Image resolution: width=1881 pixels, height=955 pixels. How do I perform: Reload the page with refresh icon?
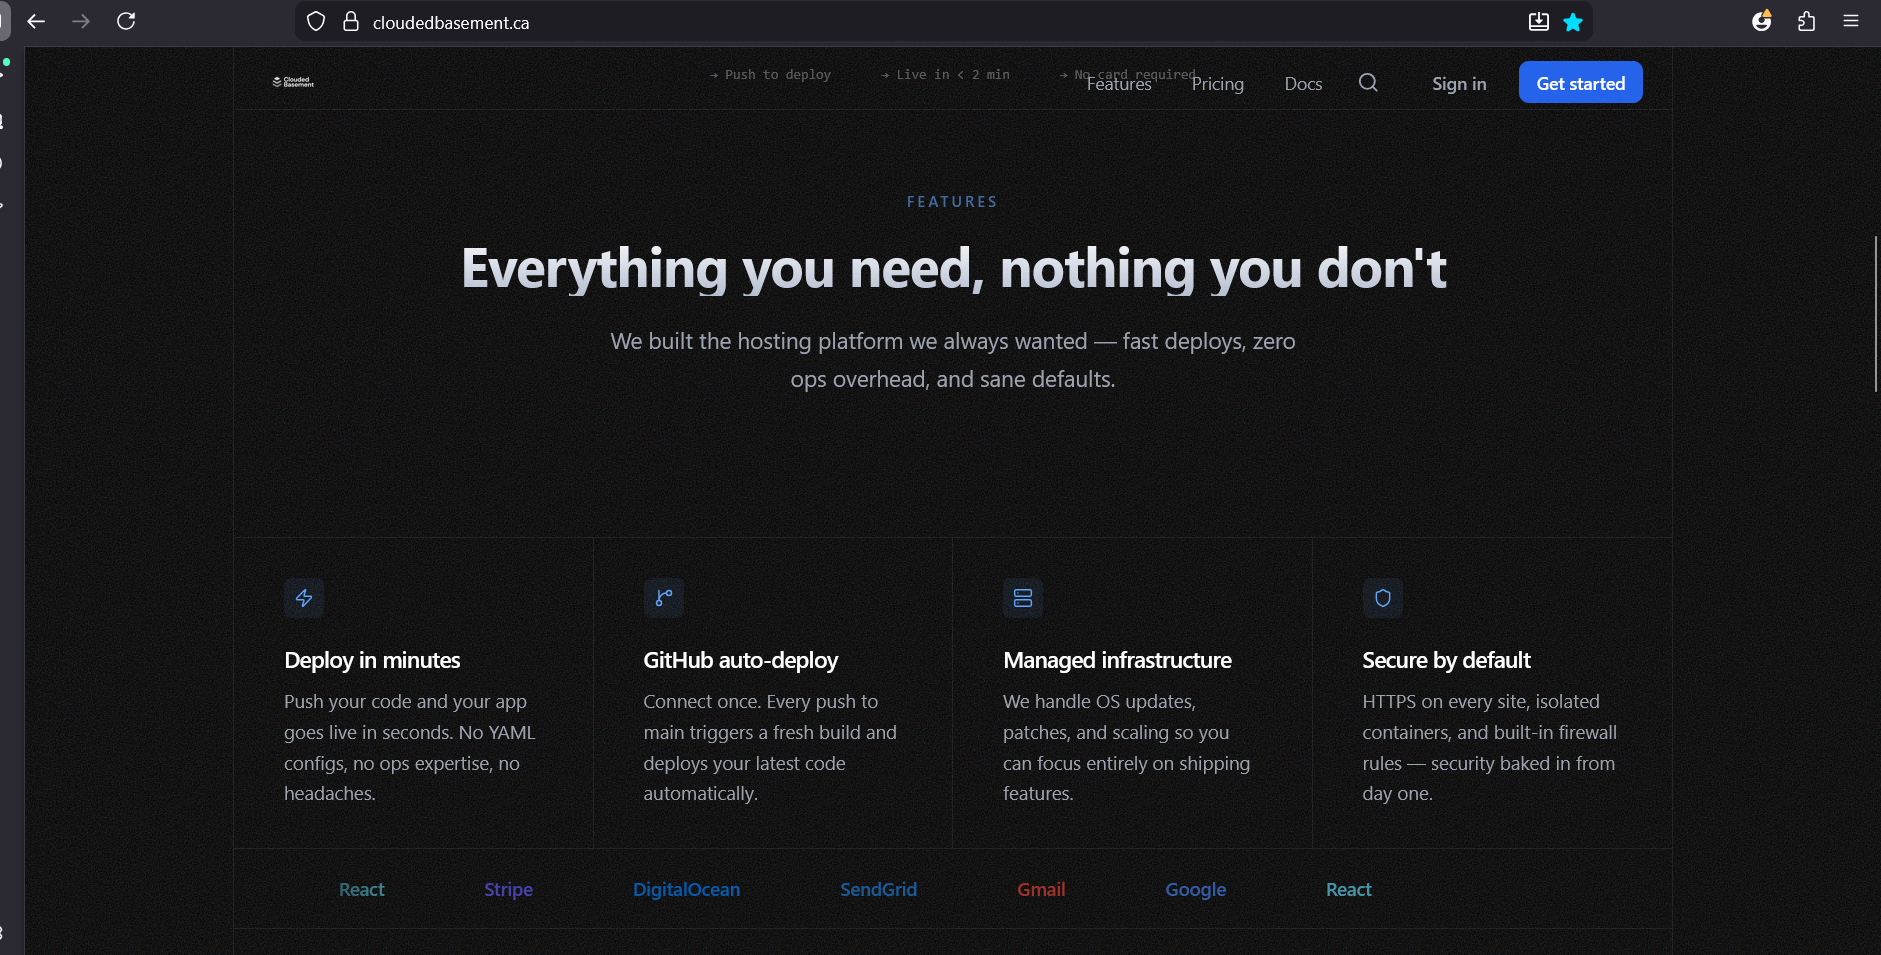point(126,22)
